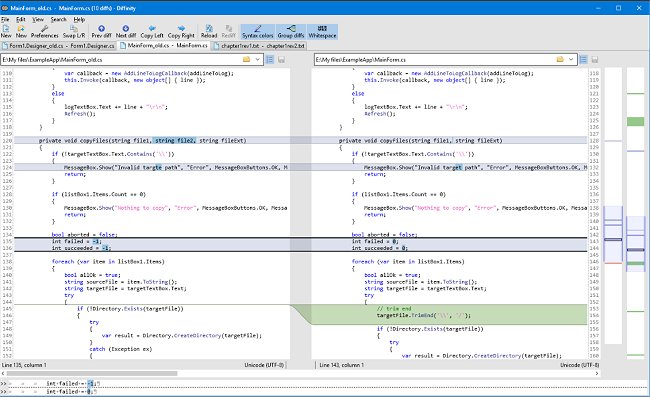Go to Next diff
650x397 pixels.
tap(126, 31)
